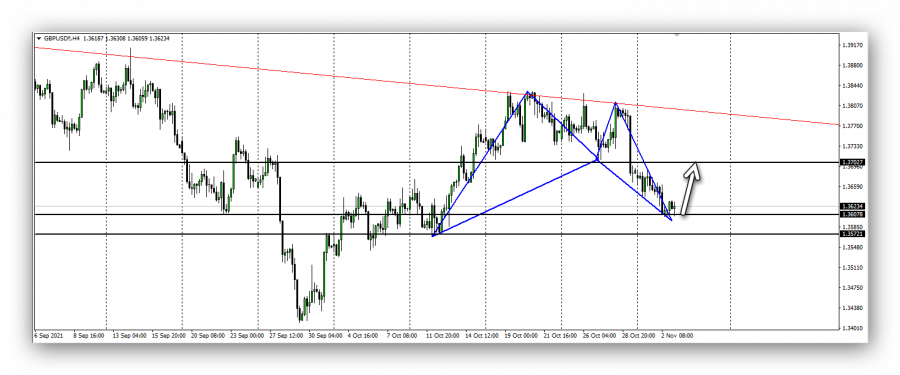The width and height of the screenshot is (900, 375).
Task: Select the horizontal line at 1.37027
Action: pos(436,163)
